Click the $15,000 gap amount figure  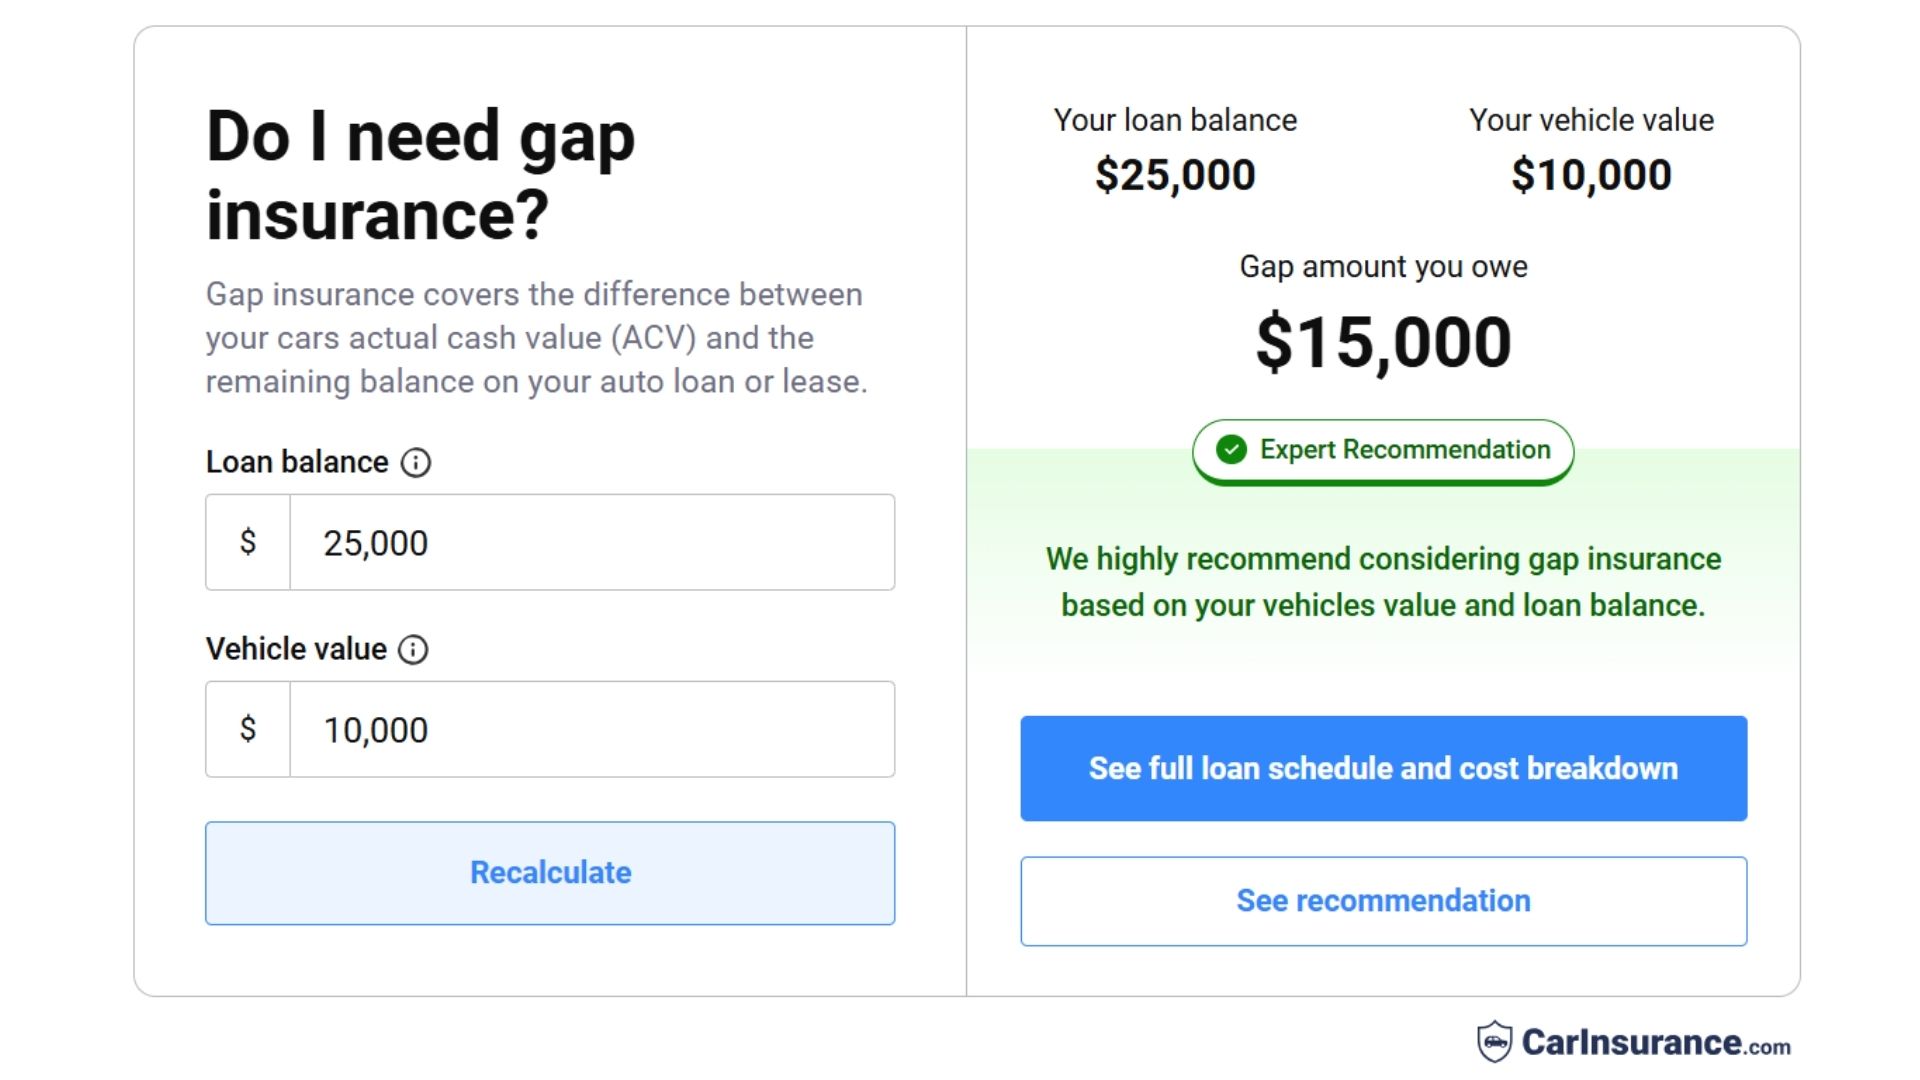[1383, 342]
